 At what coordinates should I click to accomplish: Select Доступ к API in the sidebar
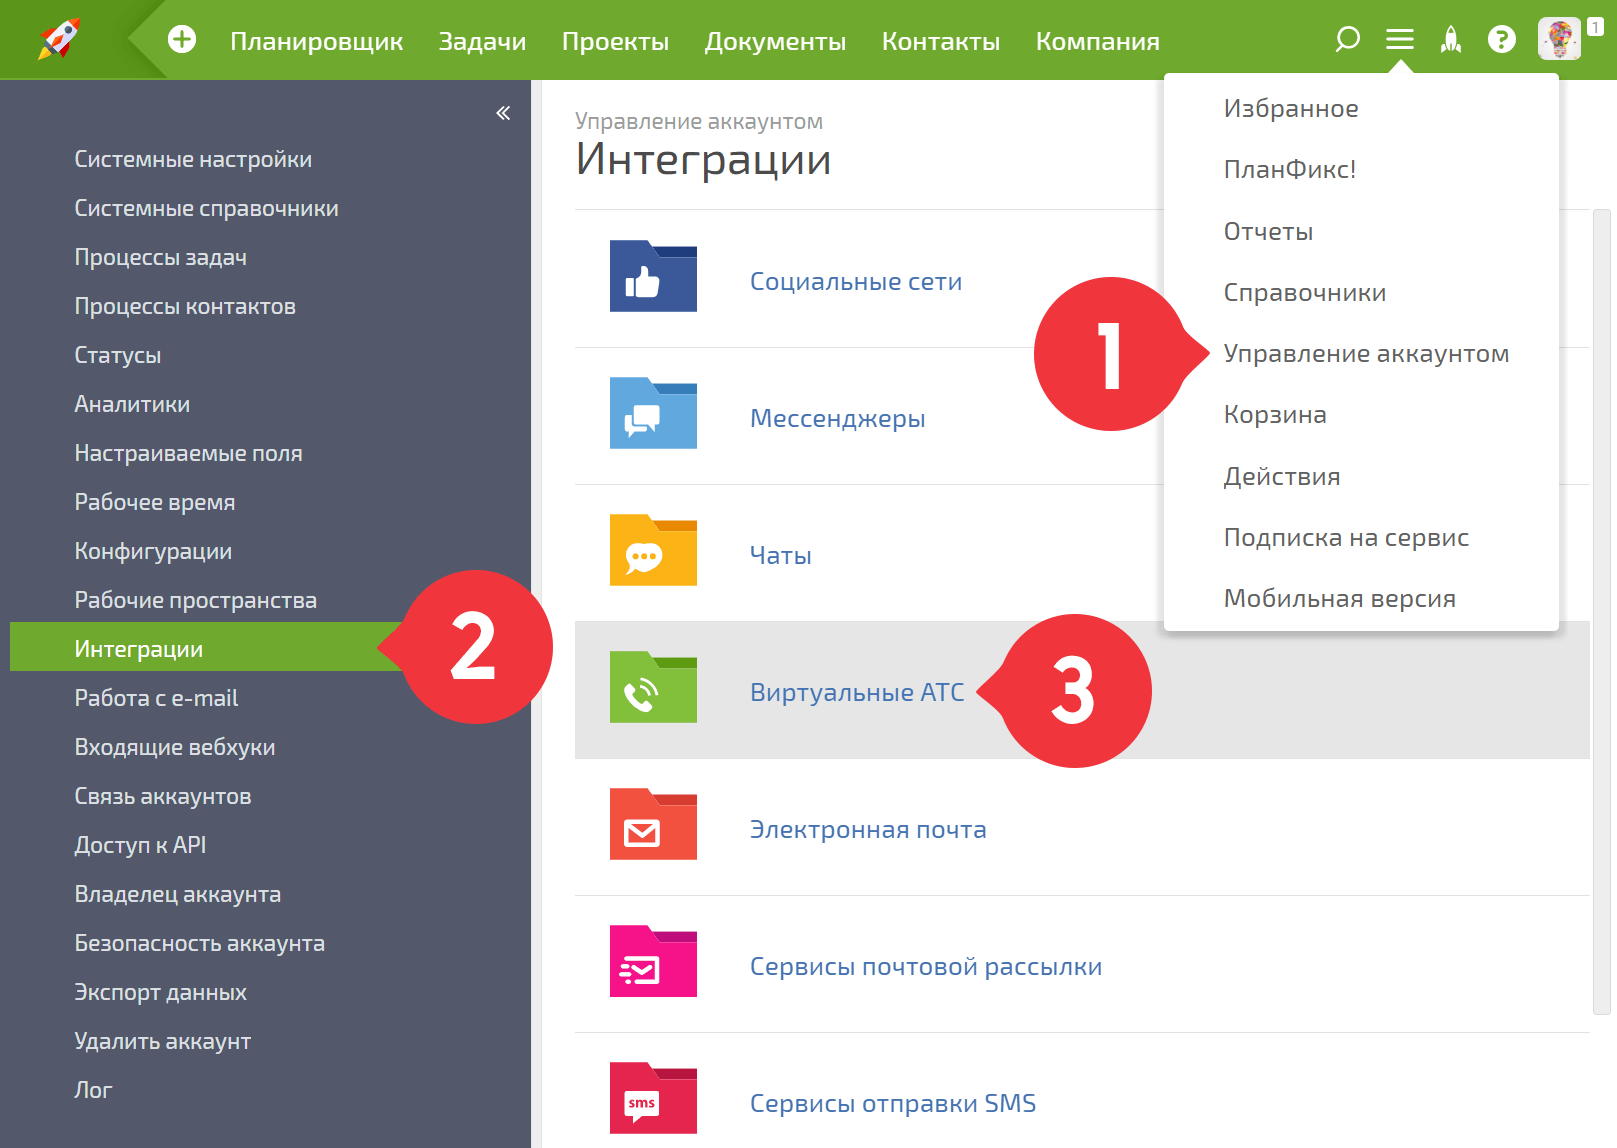(x=140, y=846)
